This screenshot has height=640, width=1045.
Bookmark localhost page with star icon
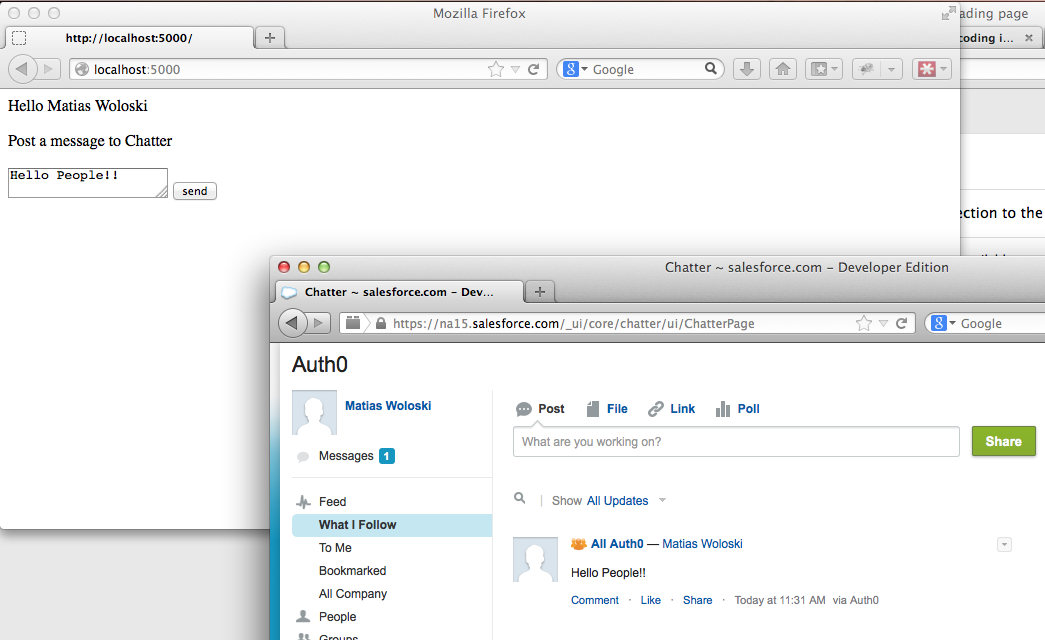(495, 69)
